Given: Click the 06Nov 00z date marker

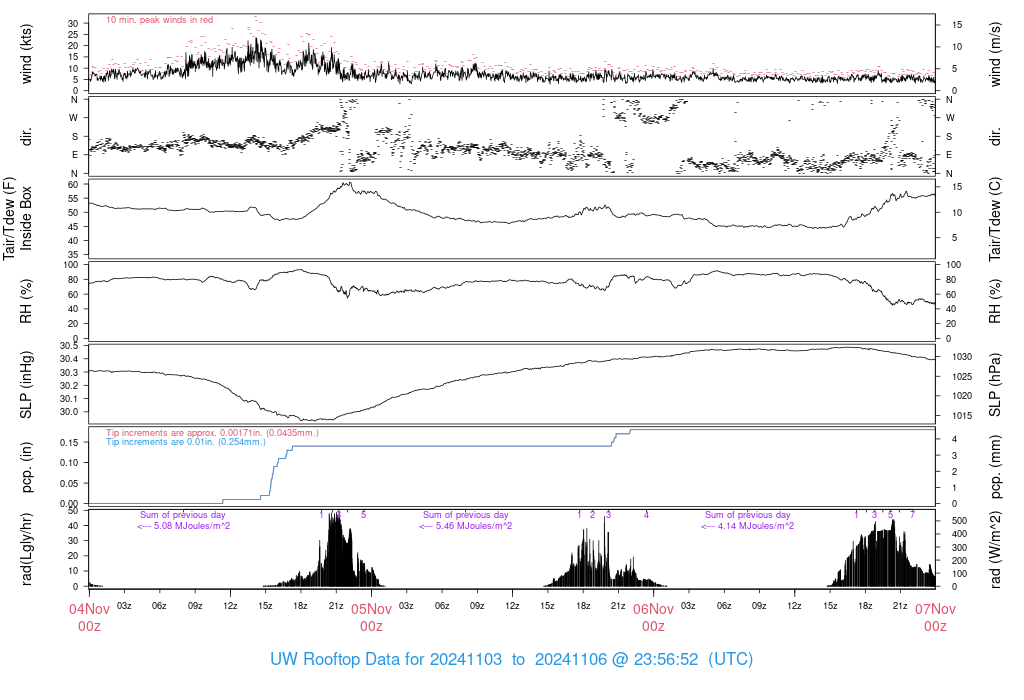Looking at the screenshot, I should [653, 616].
